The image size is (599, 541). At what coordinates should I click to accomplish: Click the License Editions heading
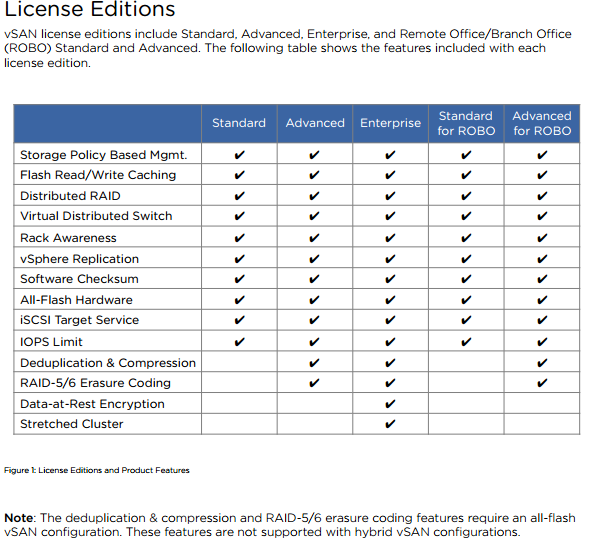pyautogui.click(x=89, y=9)
